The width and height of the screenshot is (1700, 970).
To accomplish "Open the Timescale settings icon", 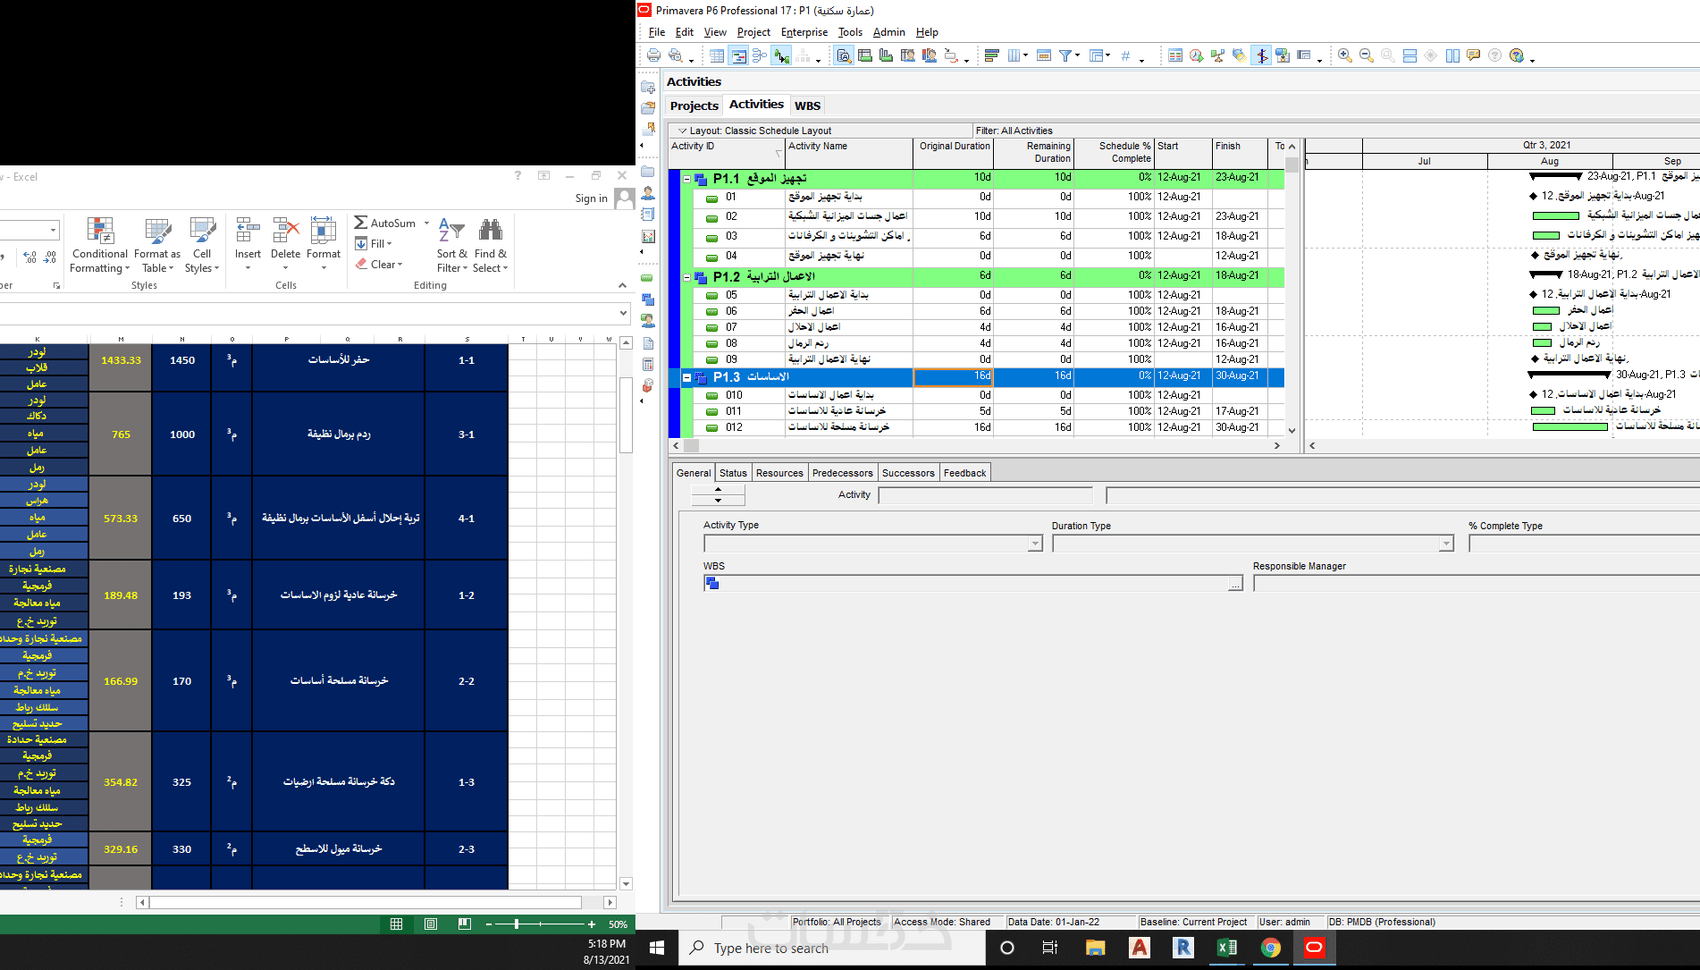I will point(1044,56).
